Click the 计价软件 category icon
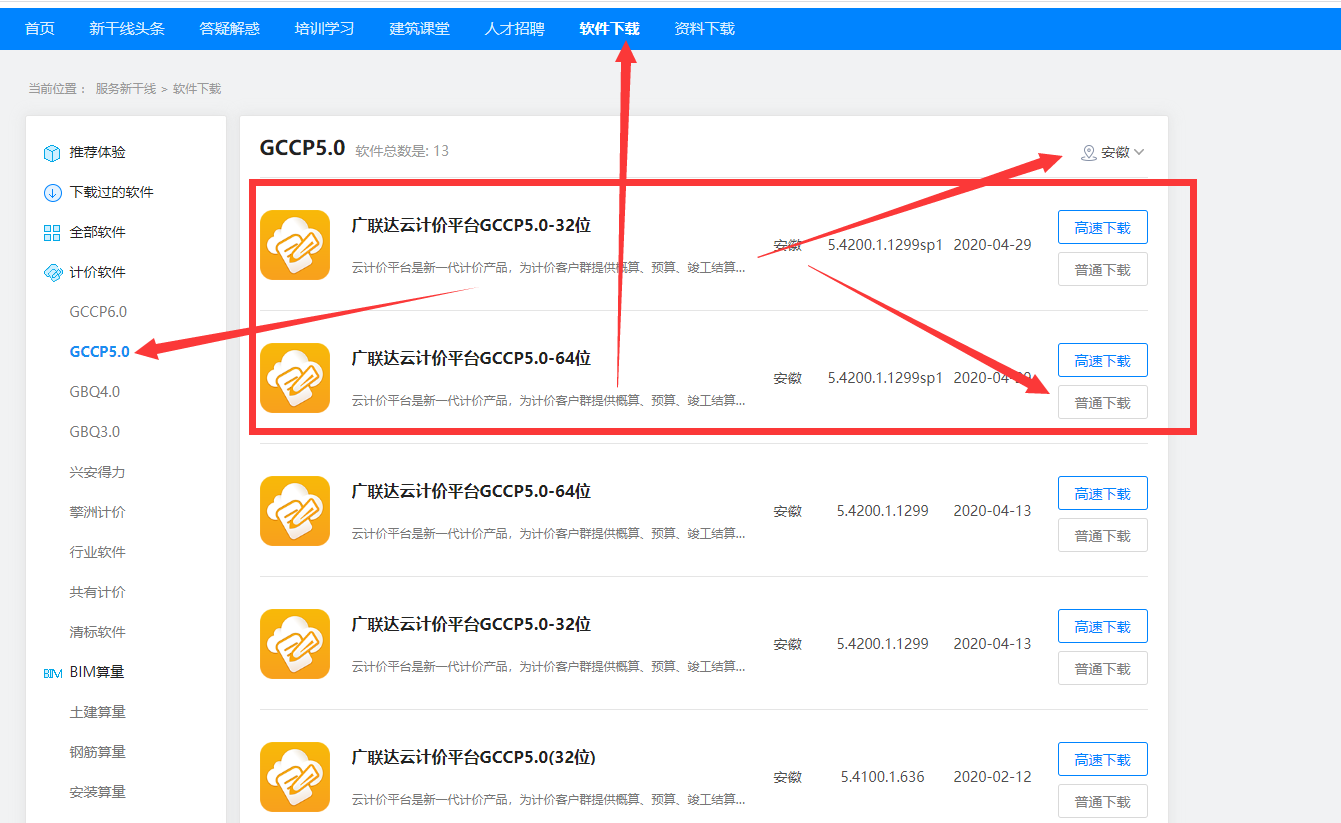 52,273
